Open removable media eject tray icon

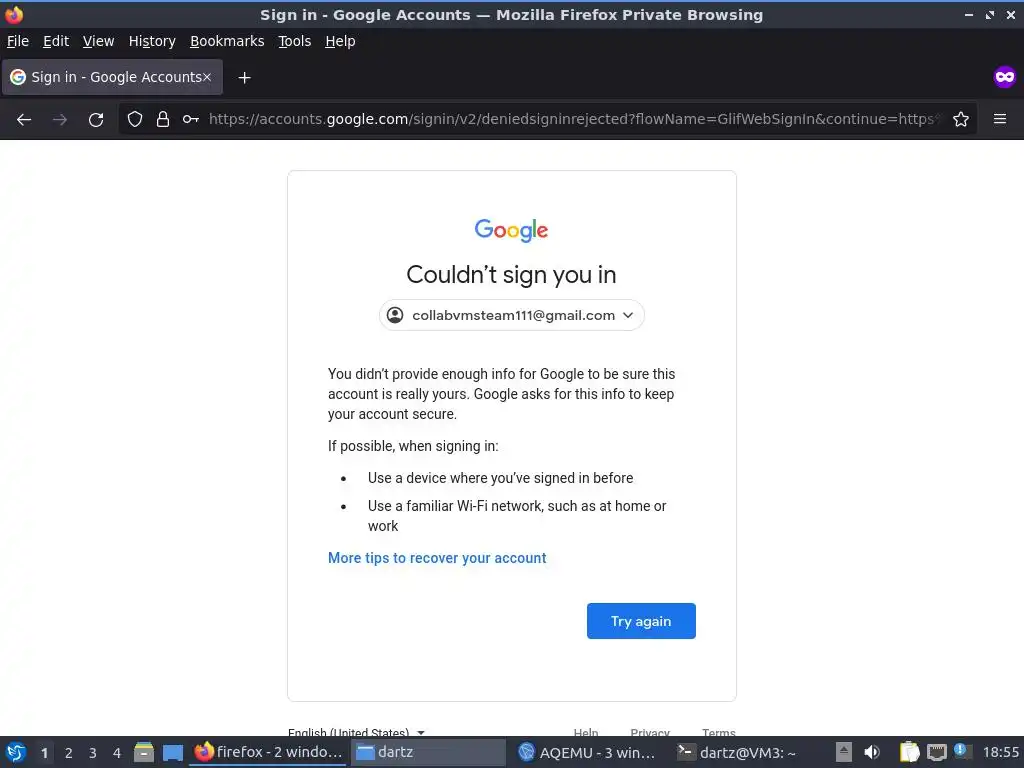[844, 752]
